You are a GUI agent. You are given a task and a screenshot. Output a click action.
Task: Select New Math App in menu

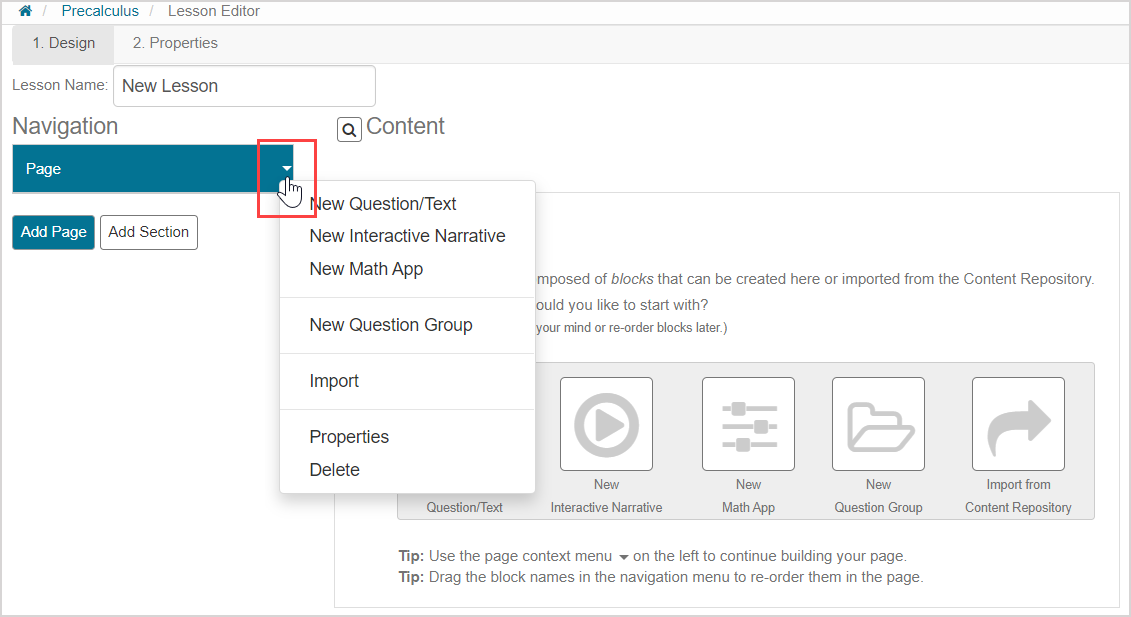coord(366,269)
